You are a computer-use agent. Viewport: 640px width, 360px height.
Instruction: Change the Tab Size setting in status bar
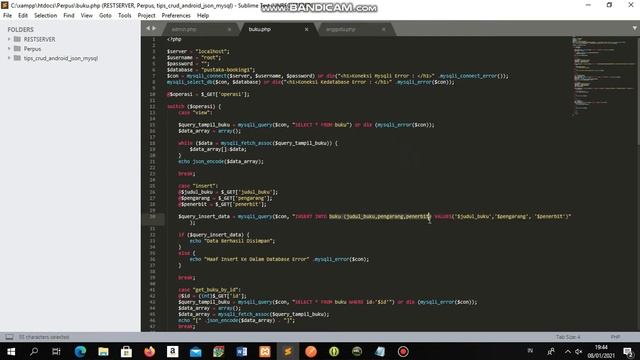tap(568, 337)
